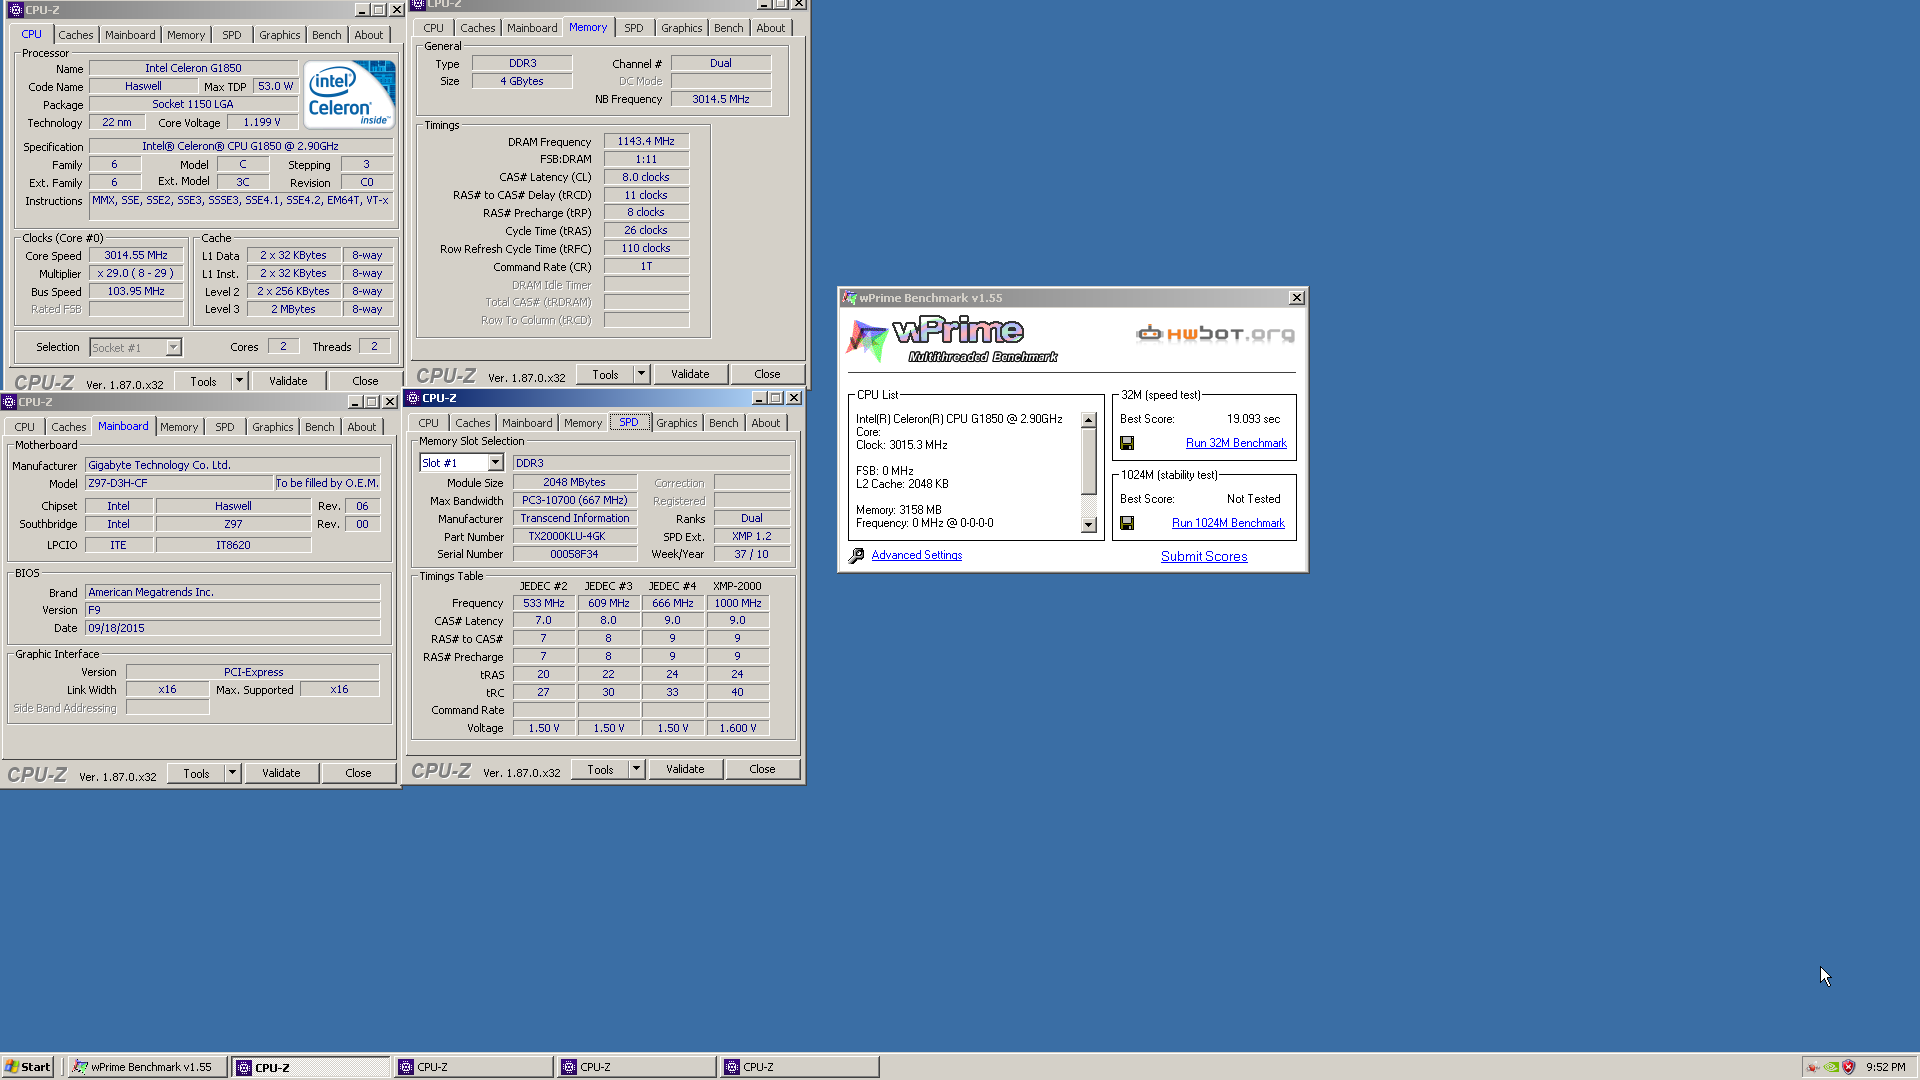Viewport: 1920px width, 1080px height.
Task: Open SPD tab in Memory CPU-Z window
Action: 634,28
